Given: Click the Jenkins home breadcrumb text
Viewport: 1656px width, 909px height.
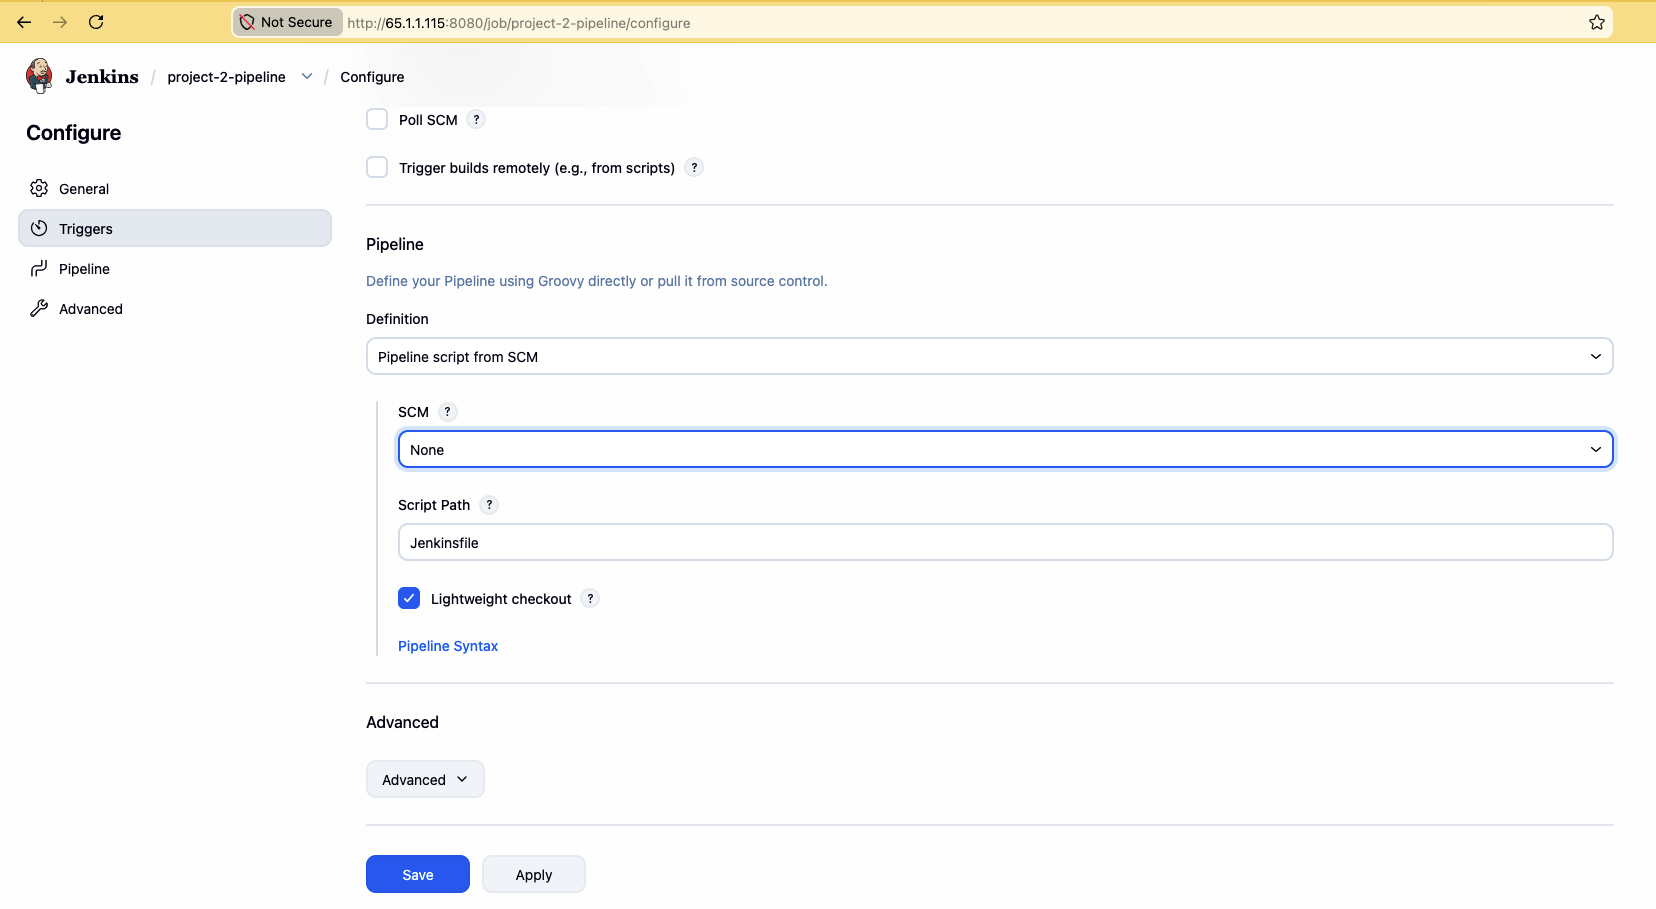Looking at the screenshot, I should tap(102, 77).
